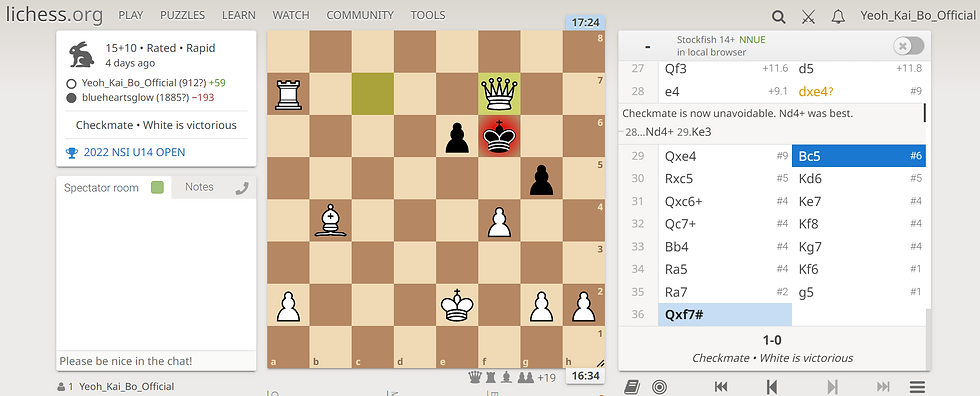Select black move g5
The width and height of the screenshot is (980, 396).
point(859,292)
